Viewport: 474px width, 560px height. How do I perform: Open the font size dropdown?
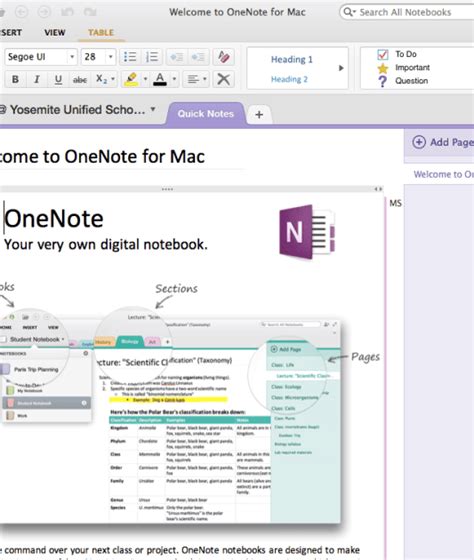111,57
